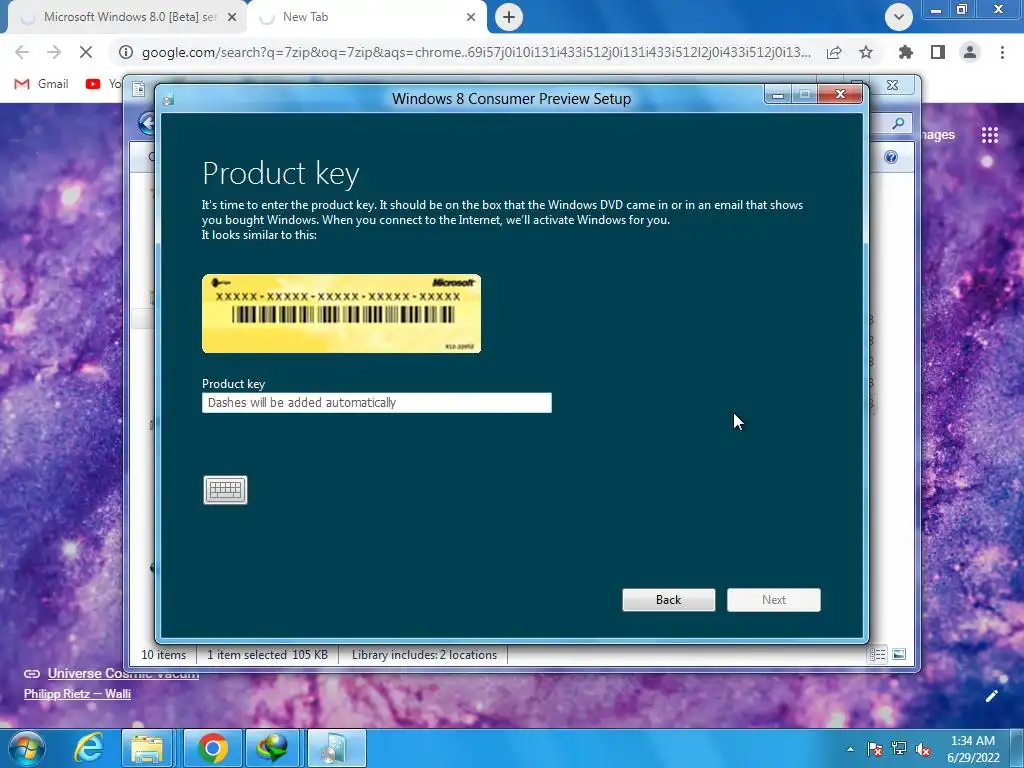Viewport: 1024px width, 768px height.
Task: Show hidden tray icons arrow
Action: pyautogui.click(x=850, y=749)
